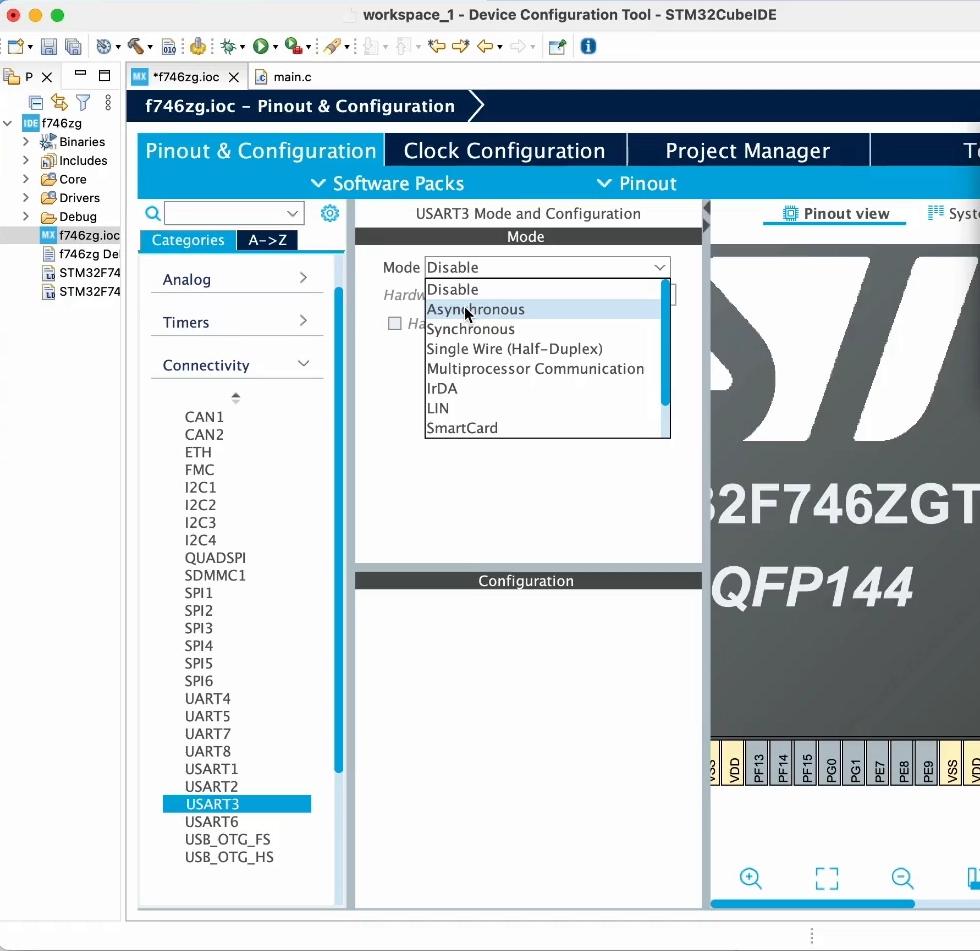Collapse the Connectivity category

point(234,364)
